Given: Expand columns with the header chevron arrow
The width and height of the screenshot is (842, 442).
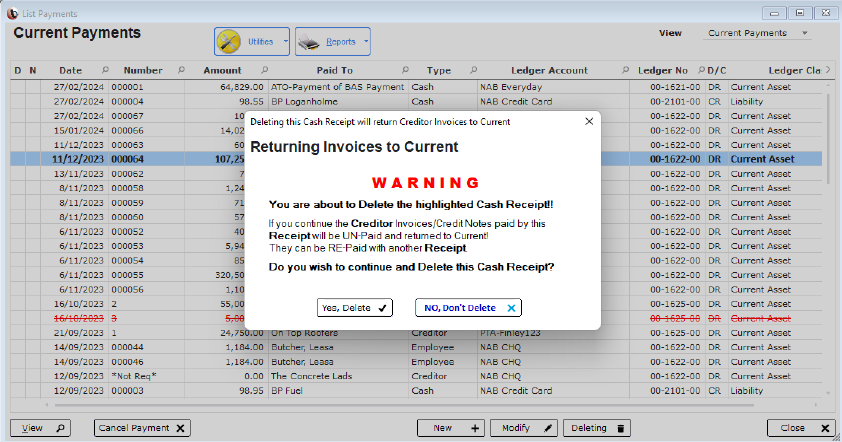Looking at the screenshot, I should pos(828,70).
